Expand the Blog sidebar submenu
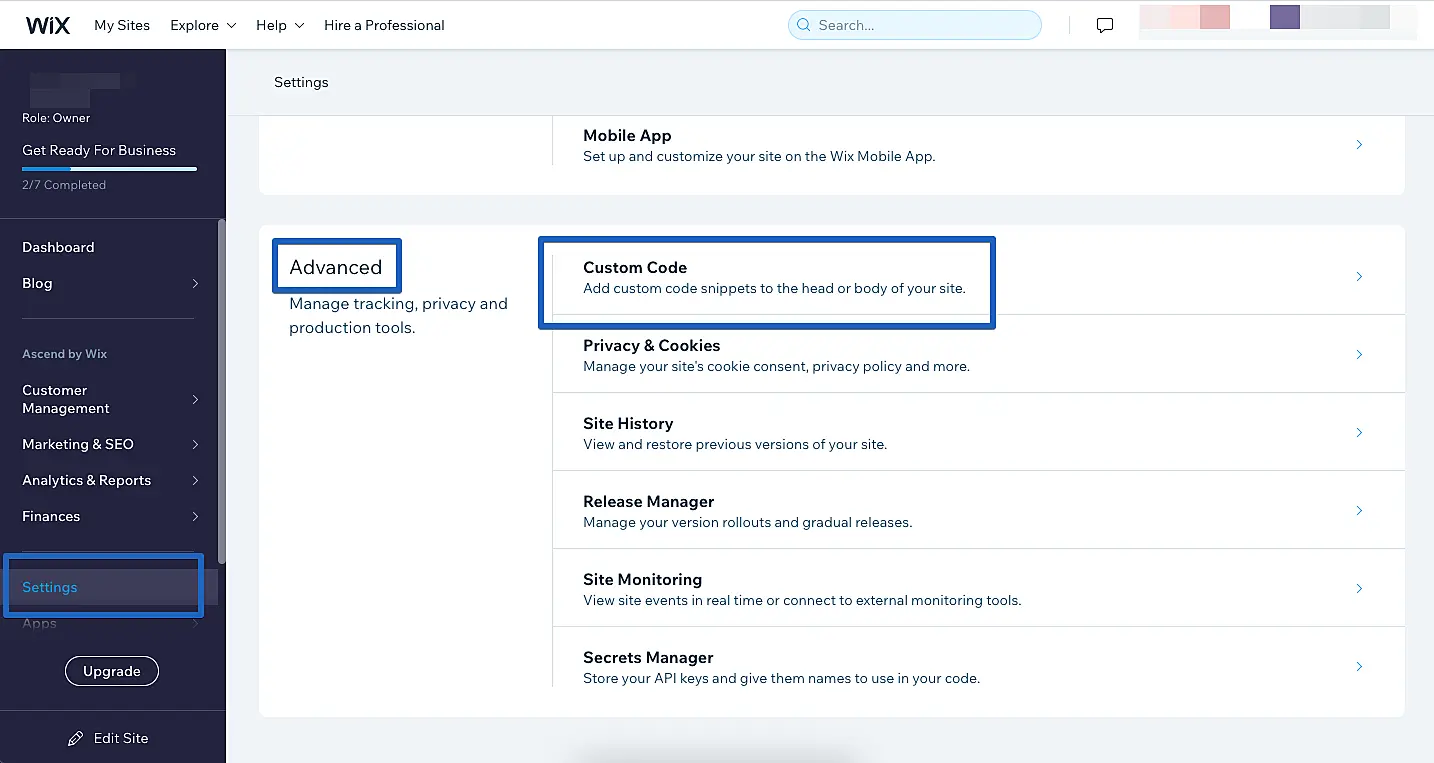This screenshot has width=1434, height=763. 195,284
